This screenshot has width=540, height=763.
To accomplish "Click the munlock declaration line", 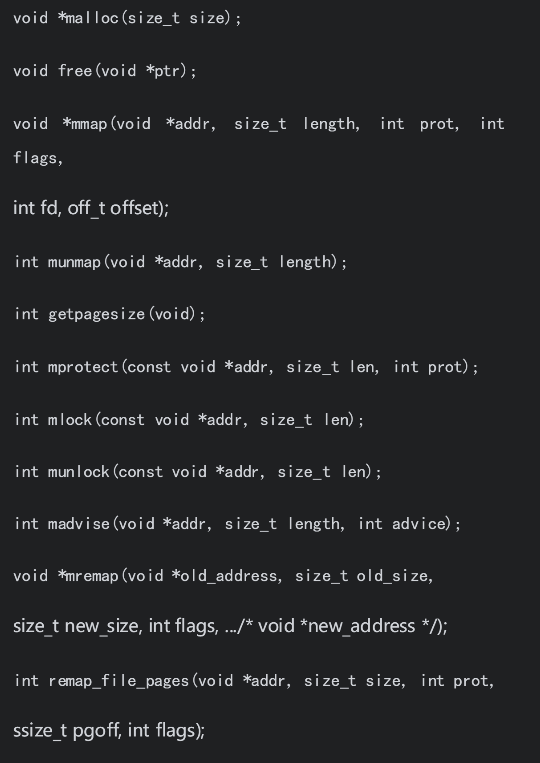I will pyautogui.click(x=198, y=472).
